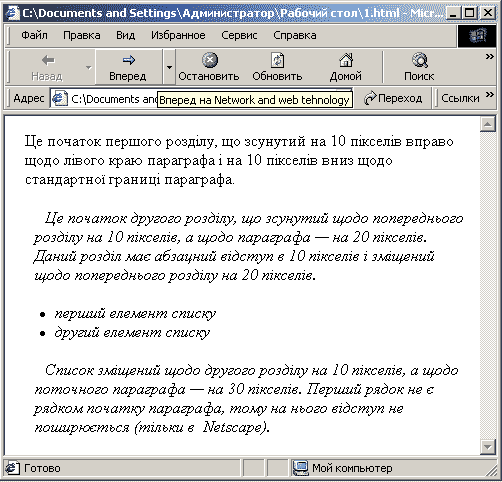Open the dropdown arrow next to Назад

[89, 68]
